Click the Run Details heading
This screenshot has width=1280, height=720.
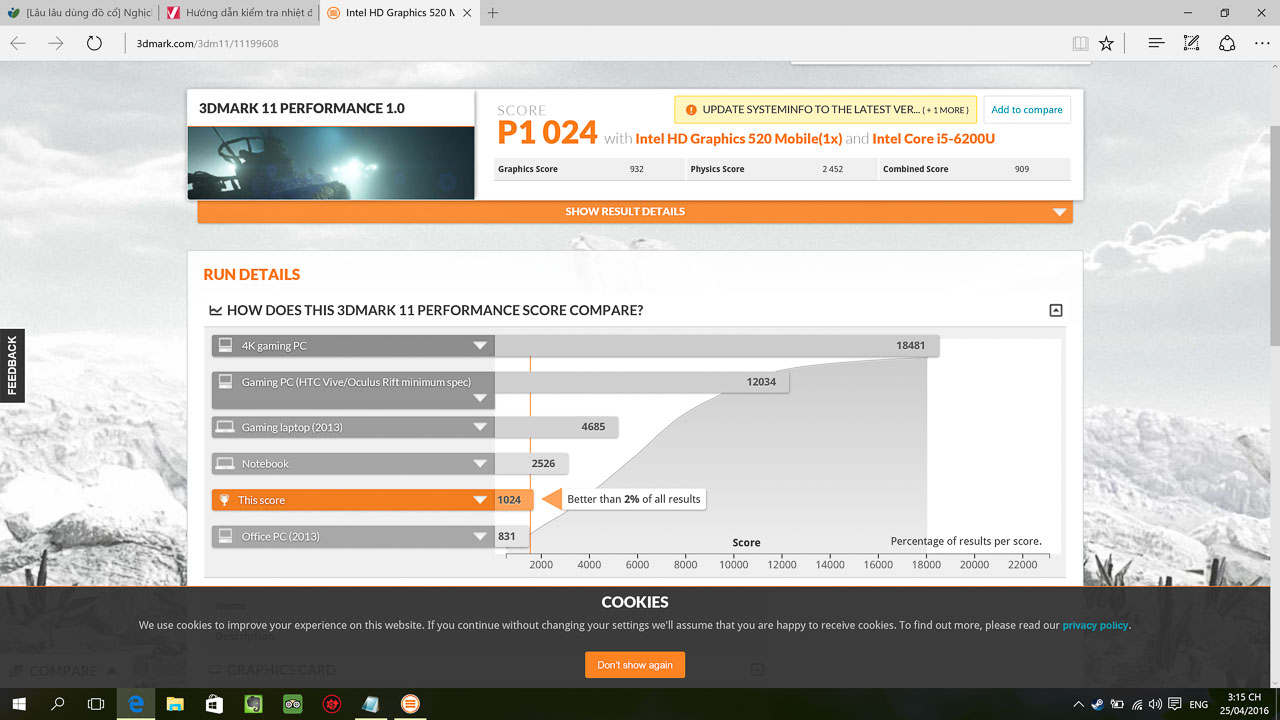[x=252, y=275]
